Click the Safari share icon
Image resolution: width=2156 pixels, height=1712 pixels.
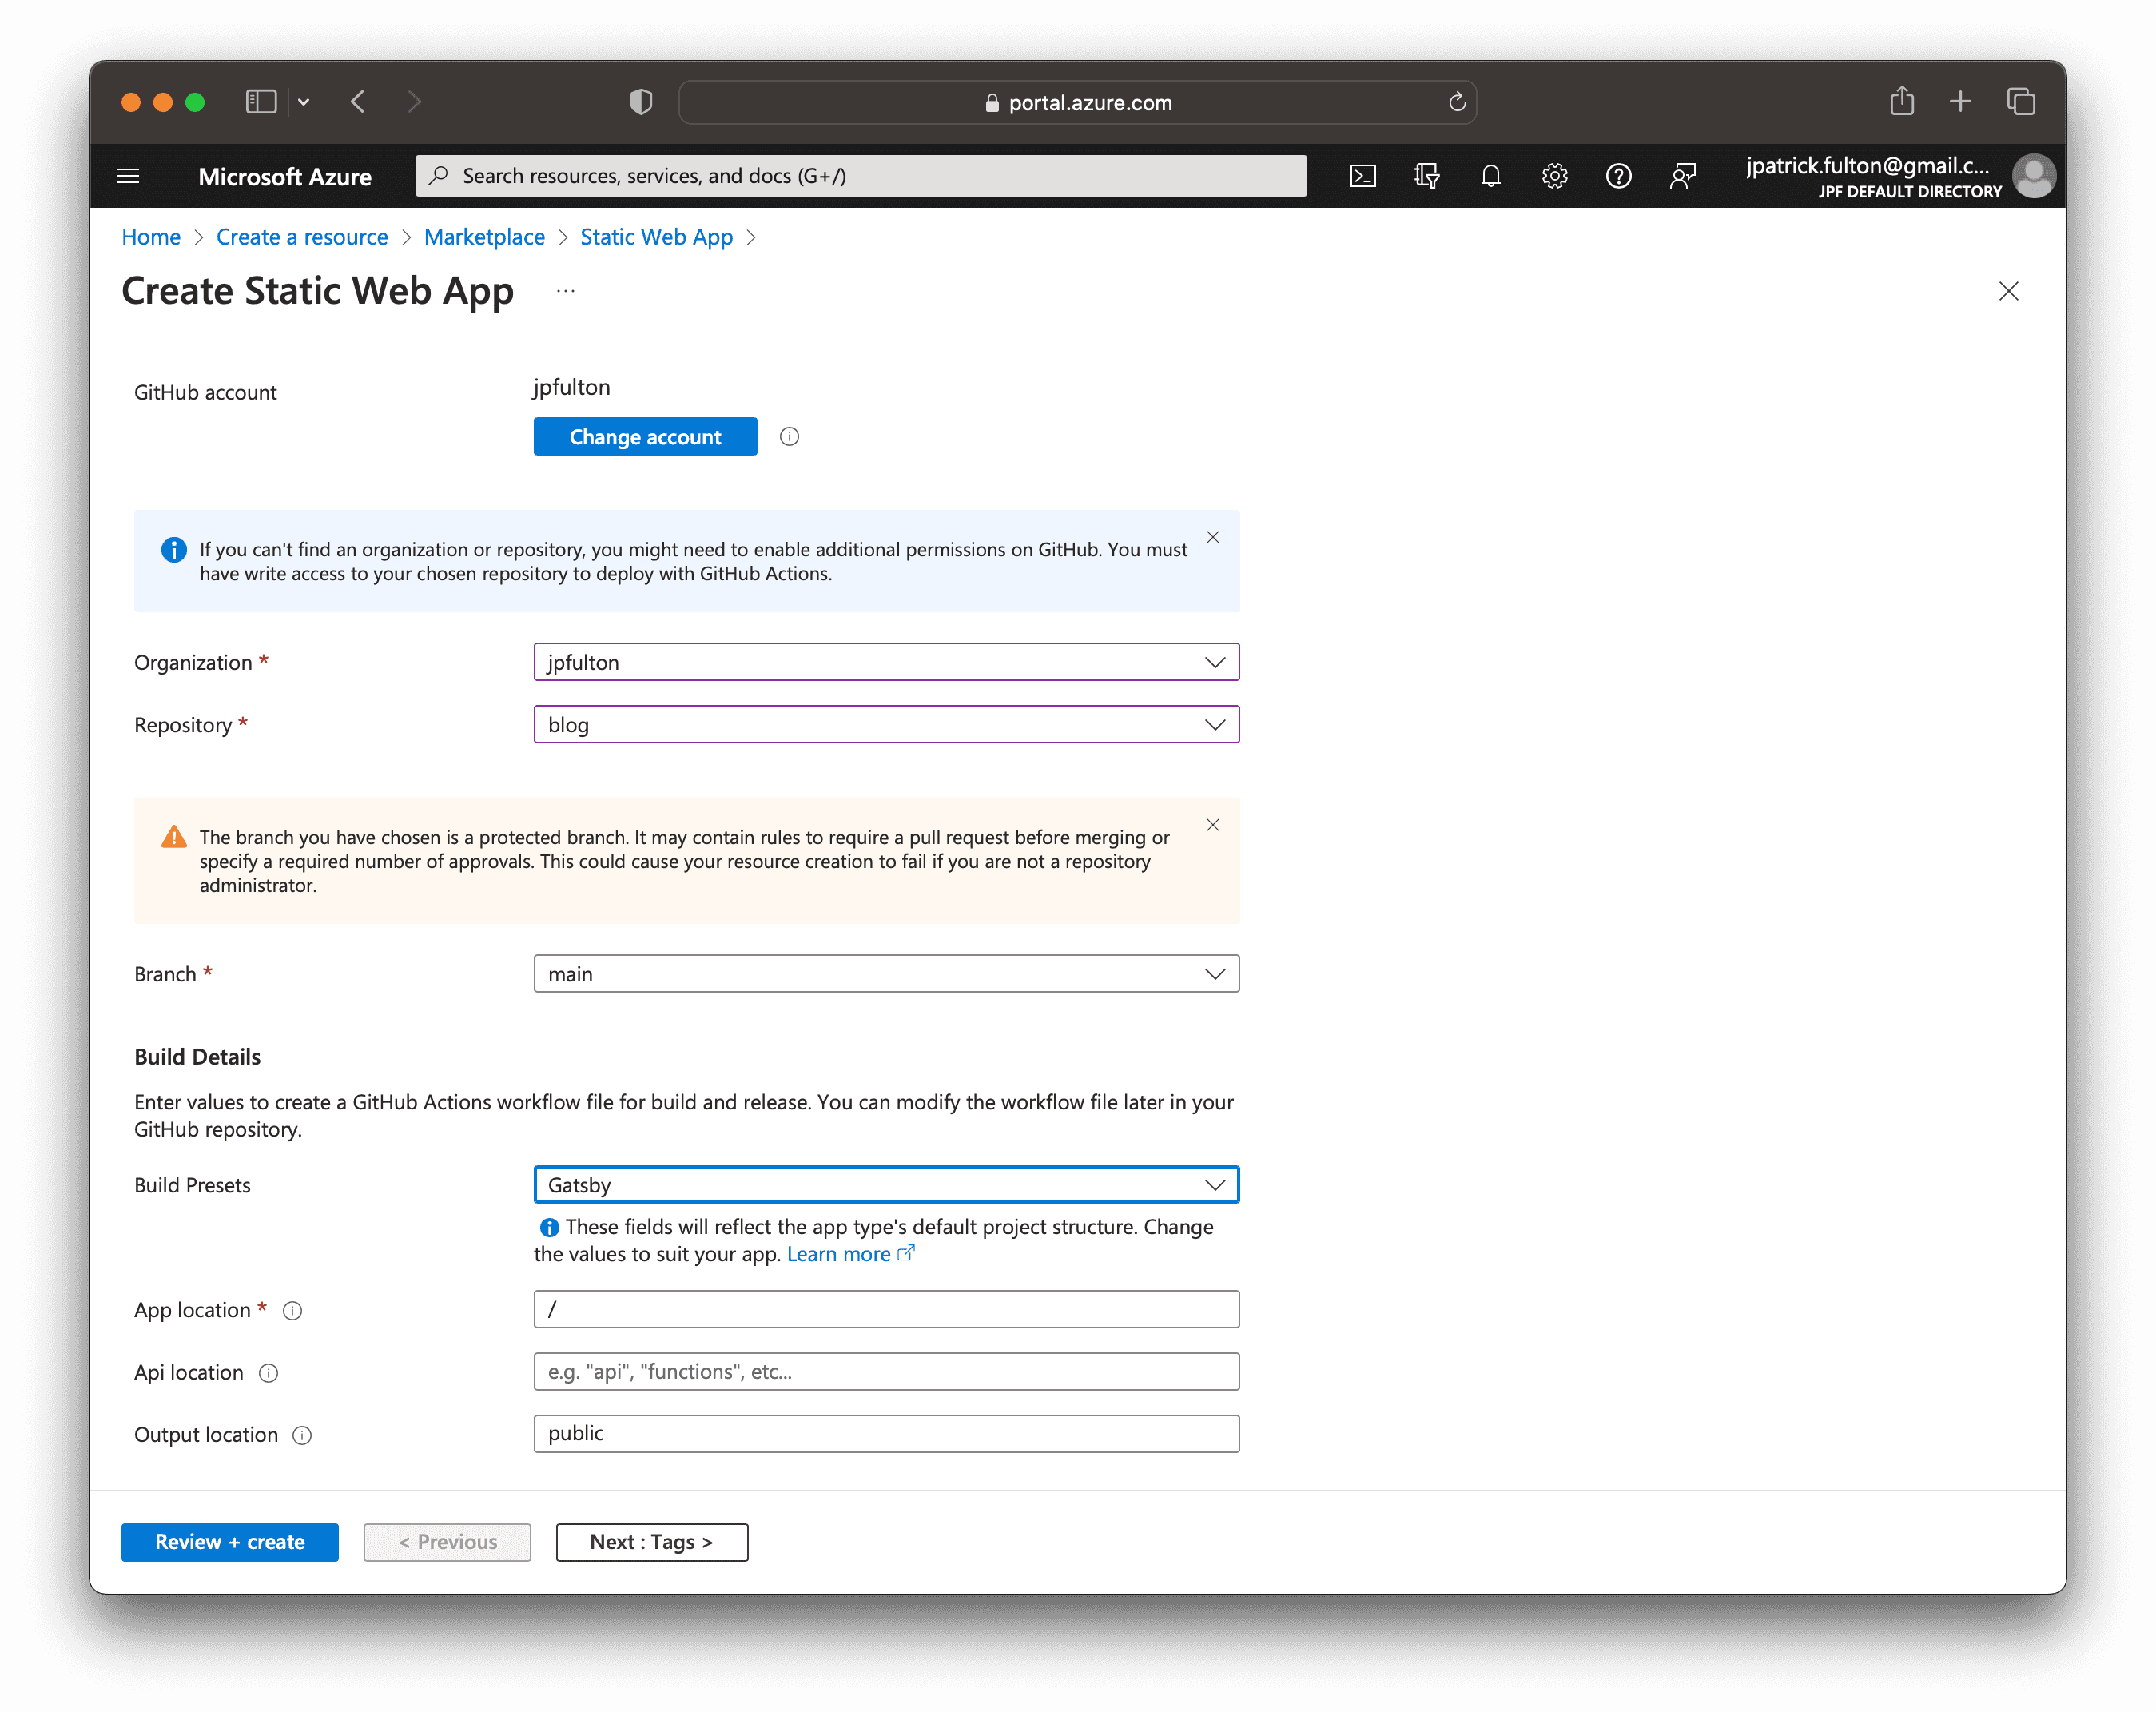[1901, 101]
